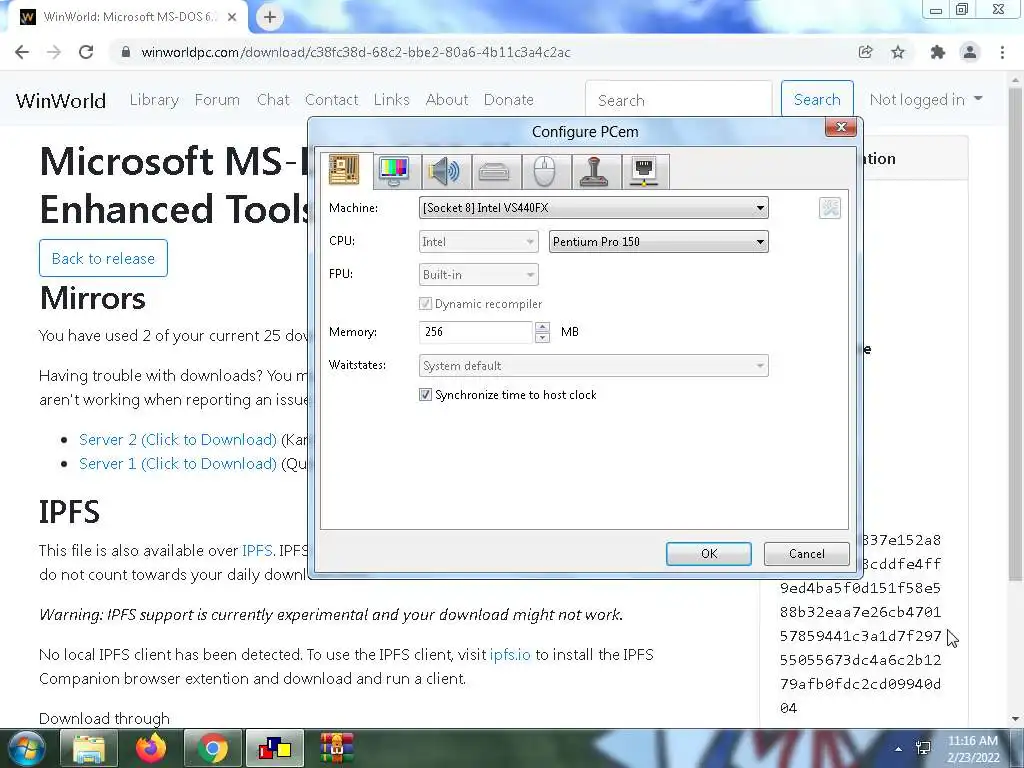
Task: Open the Waitstates System default dropdown
Action: click(594, 366)
